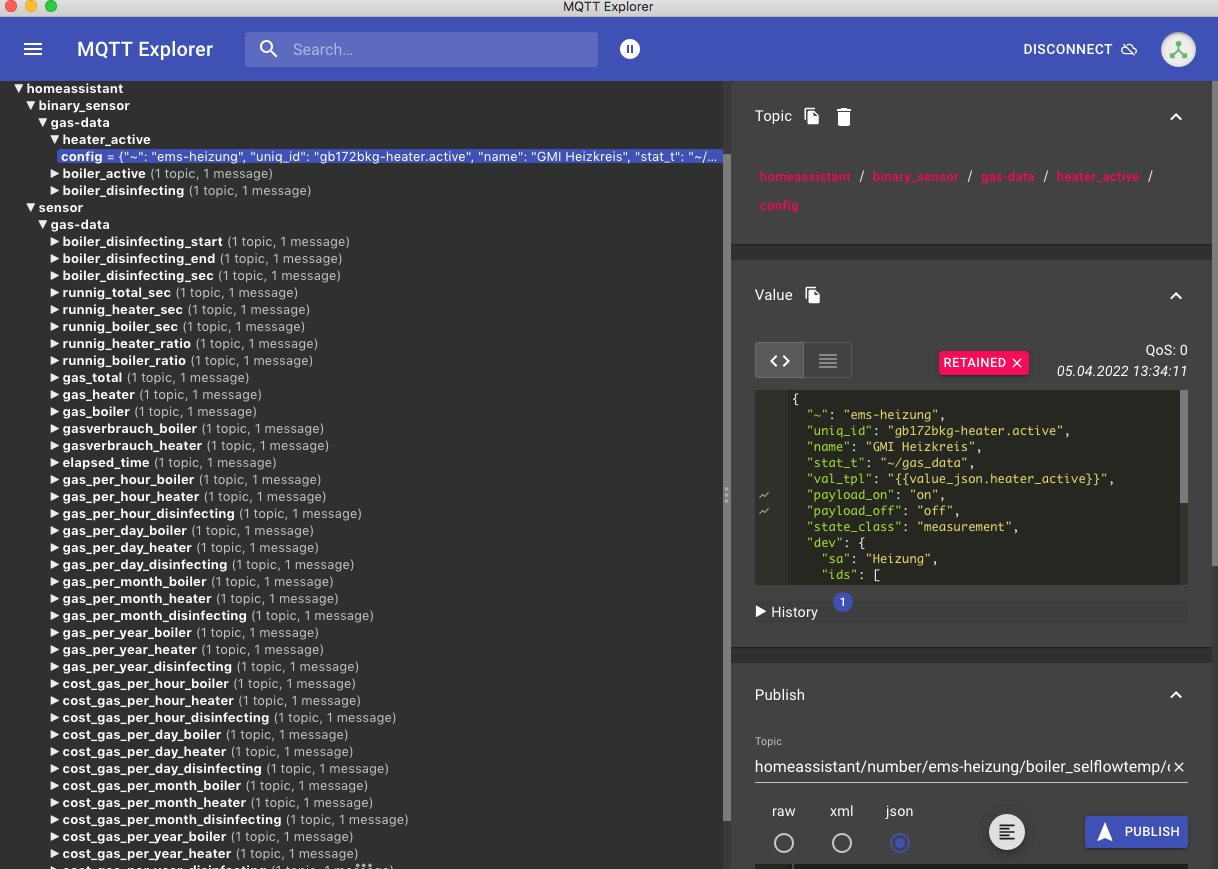1218x869 pixels.
Task: Open the hamburger menu
Action: tap(33, 49)
